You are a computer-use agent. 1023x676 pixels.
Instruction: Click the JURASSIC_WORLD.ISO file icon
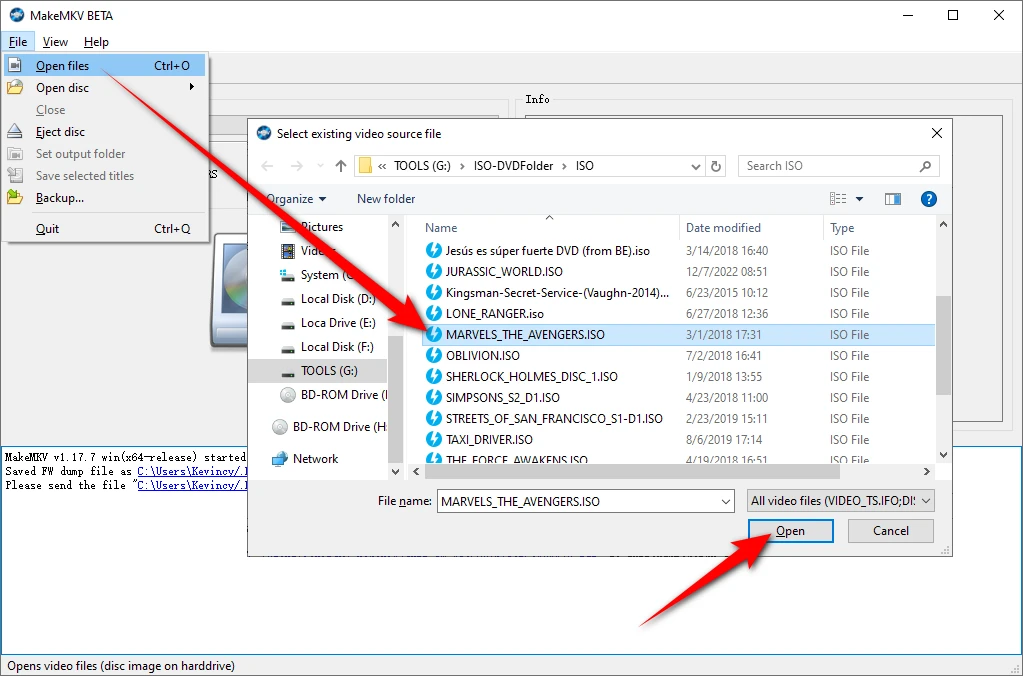tap(434, 272)
